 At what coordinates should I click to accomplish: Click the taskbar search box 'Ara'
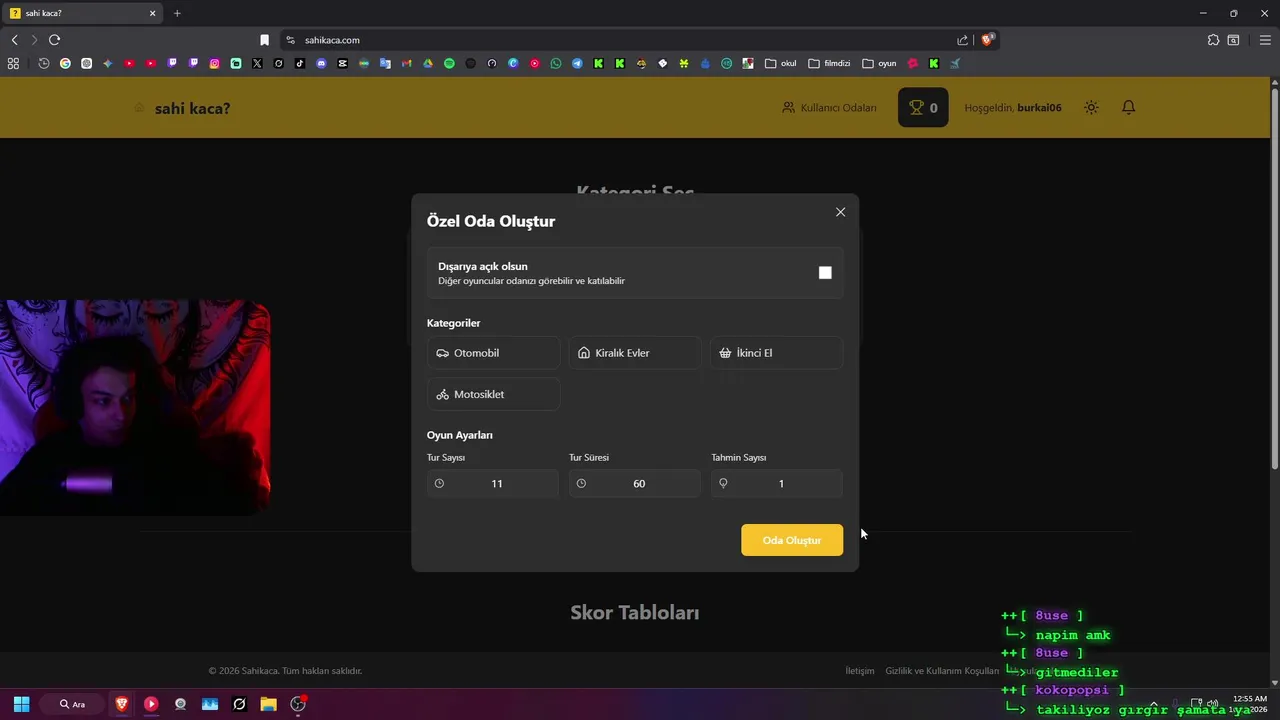[72, 704]
